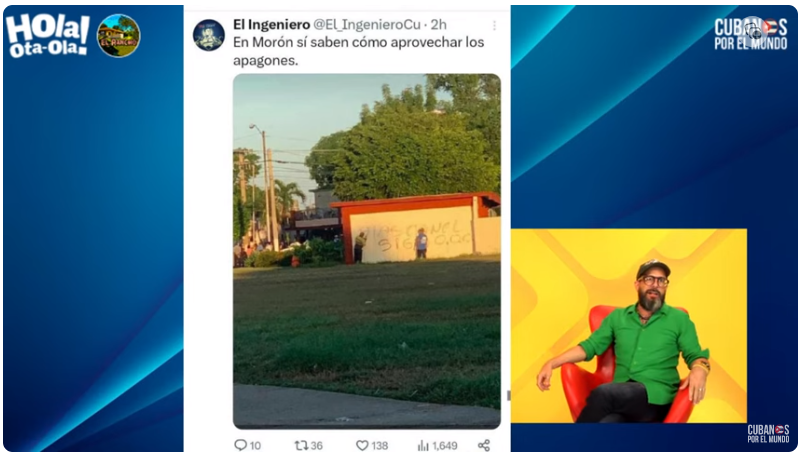Viewport: 803px width, 457px height.
Task: Click Cubanos por el Mundo top logo
Action: (751, 33)
